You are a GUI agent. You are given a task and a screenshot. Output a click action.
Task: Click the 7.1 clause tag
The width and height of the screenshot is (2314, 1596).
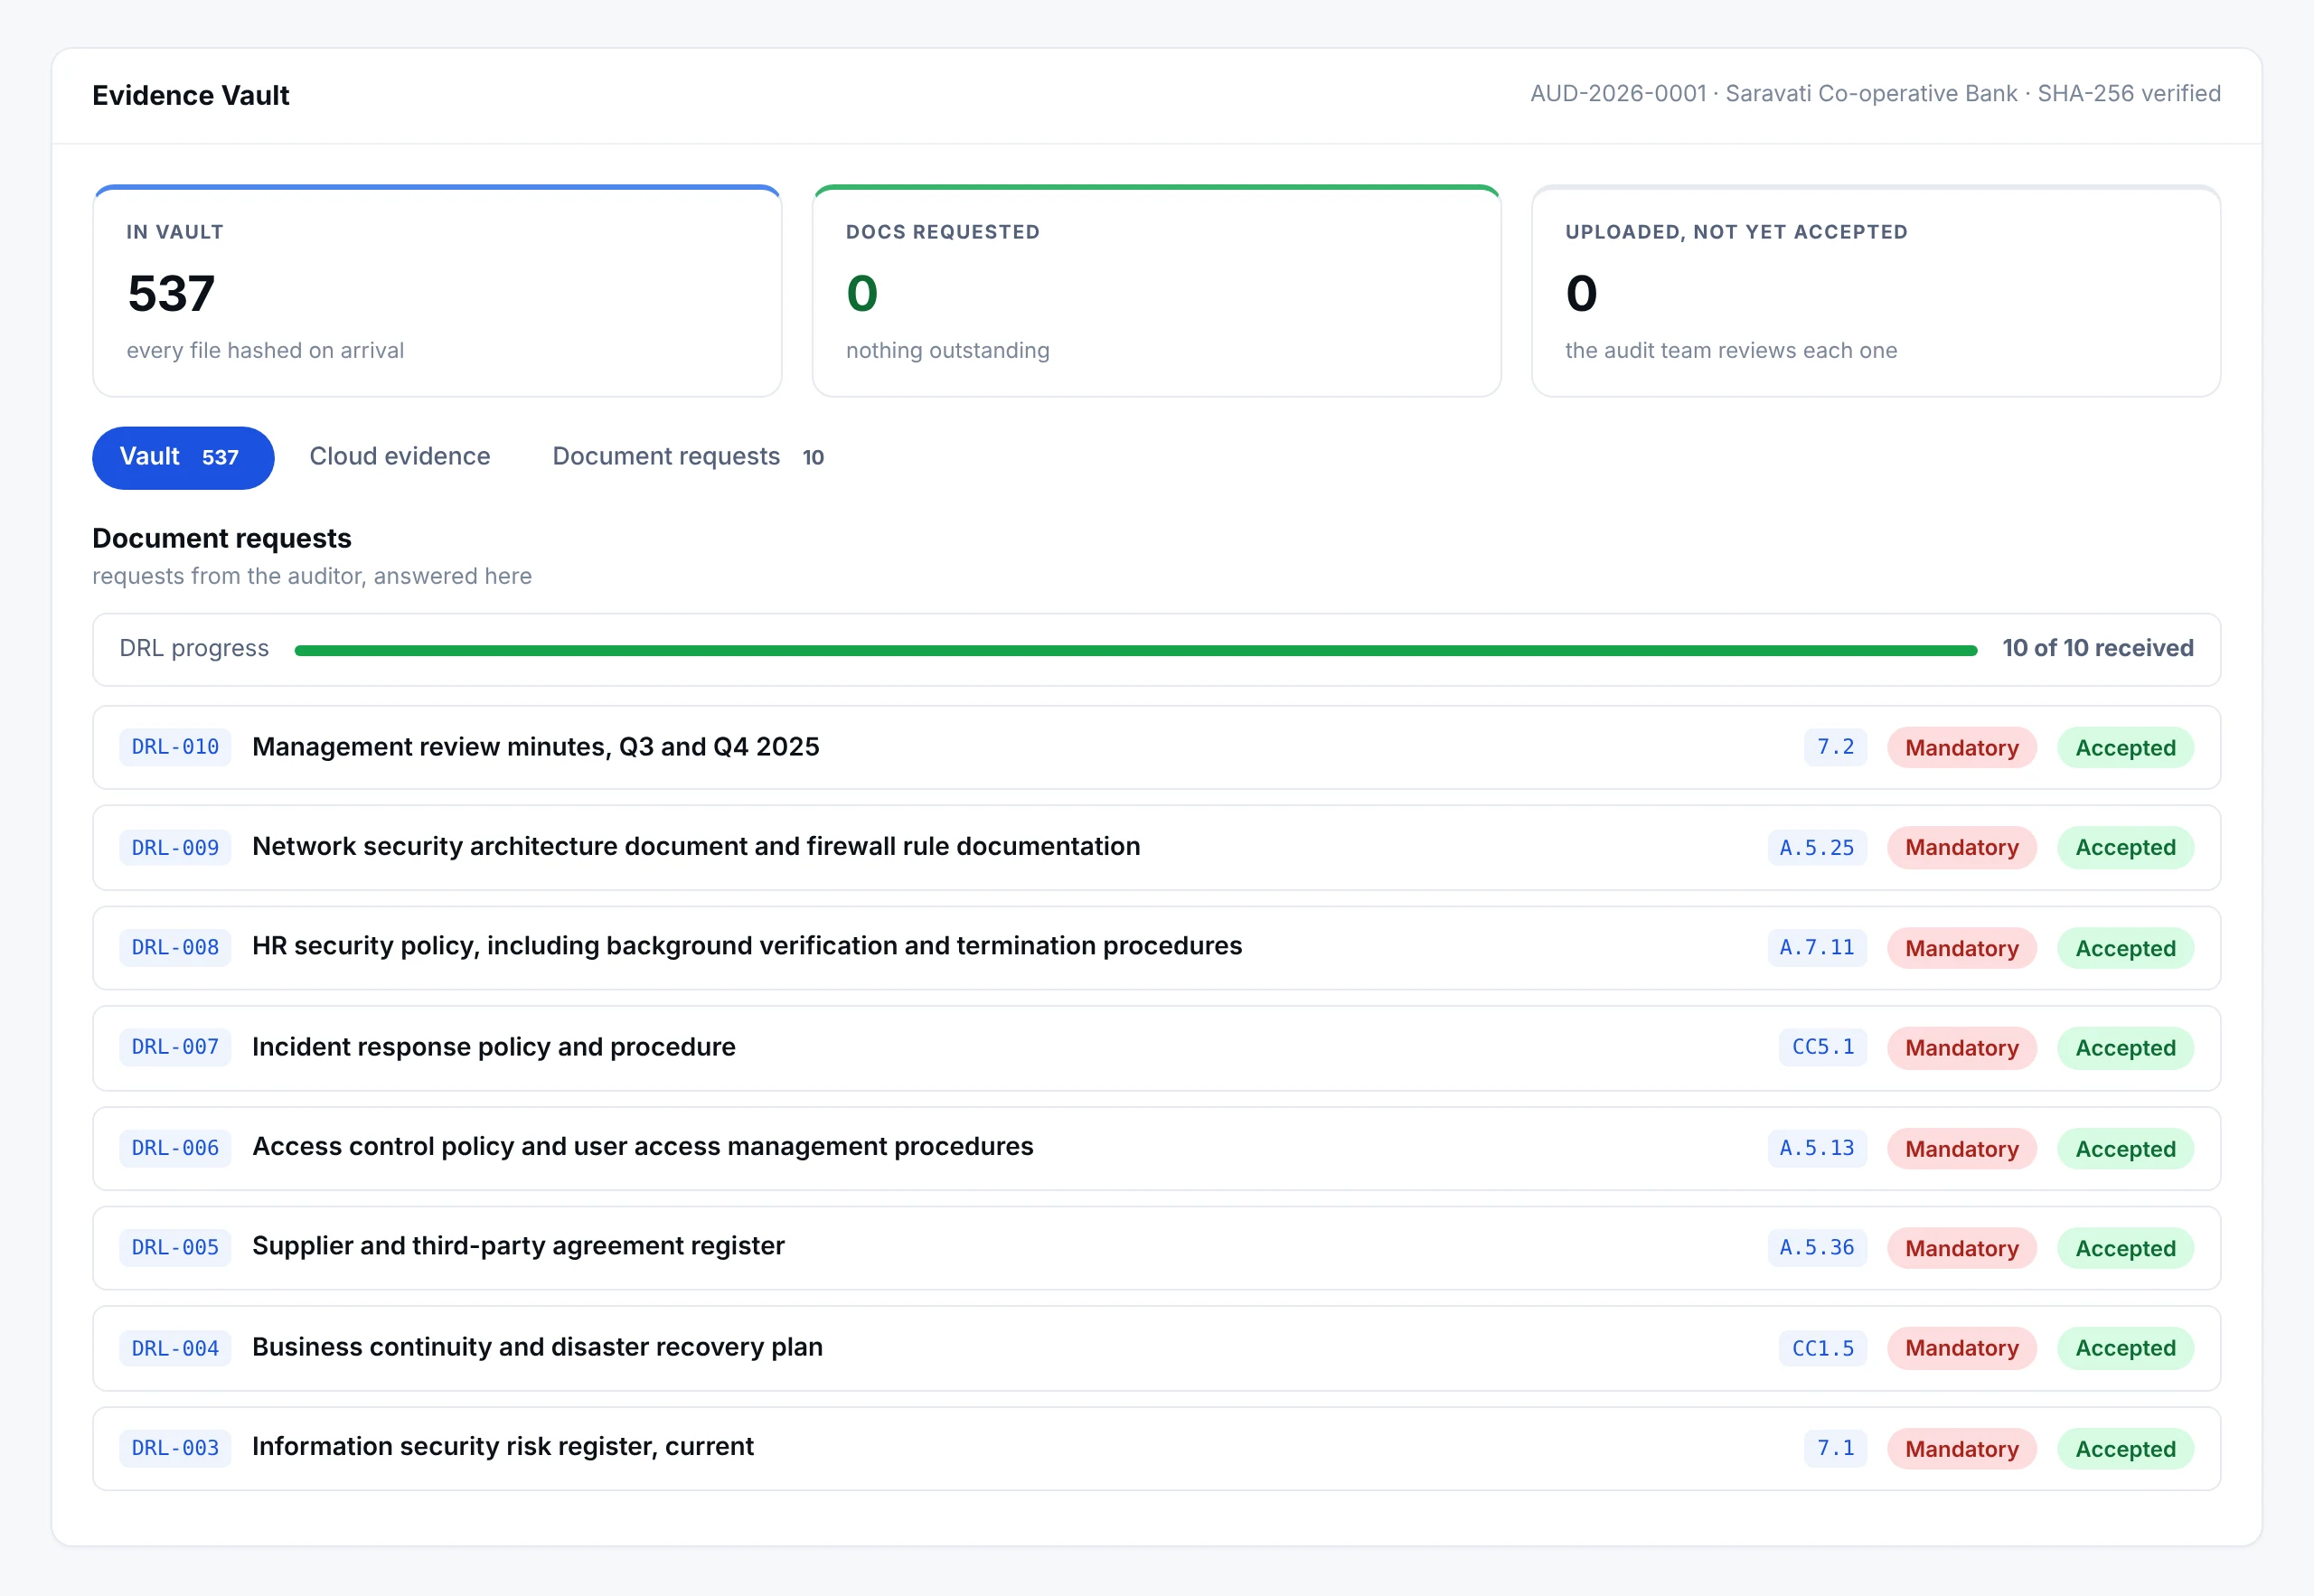pos(1835,1448)
